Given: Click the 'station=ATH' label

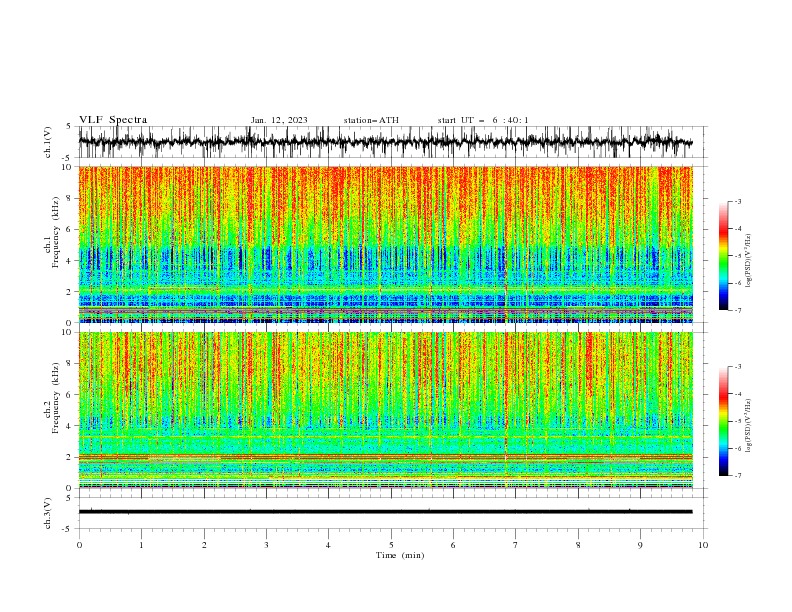Looking at the screenshot, I should tap(371, 120).
